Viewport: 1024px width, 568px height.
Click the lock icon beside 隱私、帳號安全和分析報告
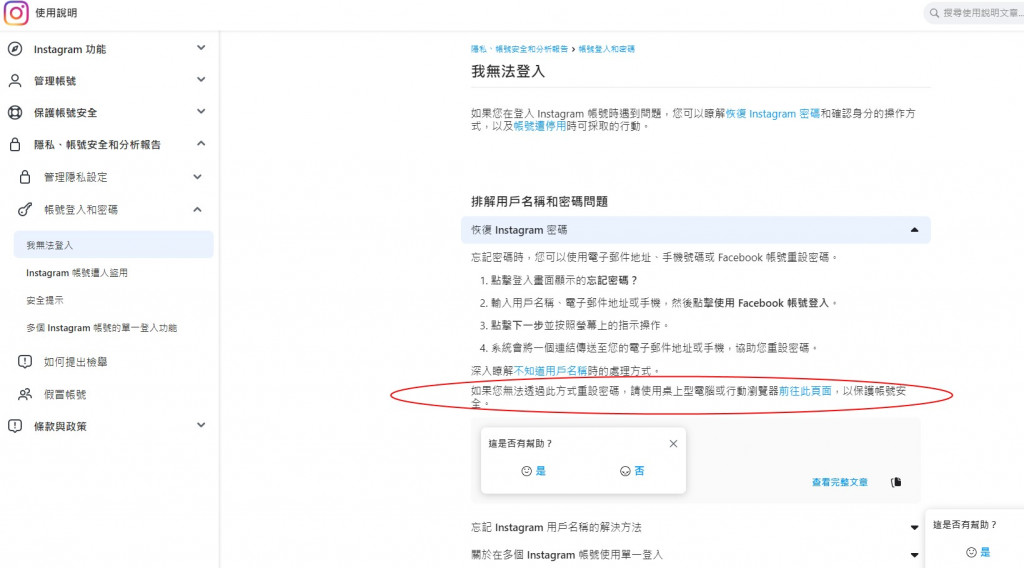[x=14, y=144]
